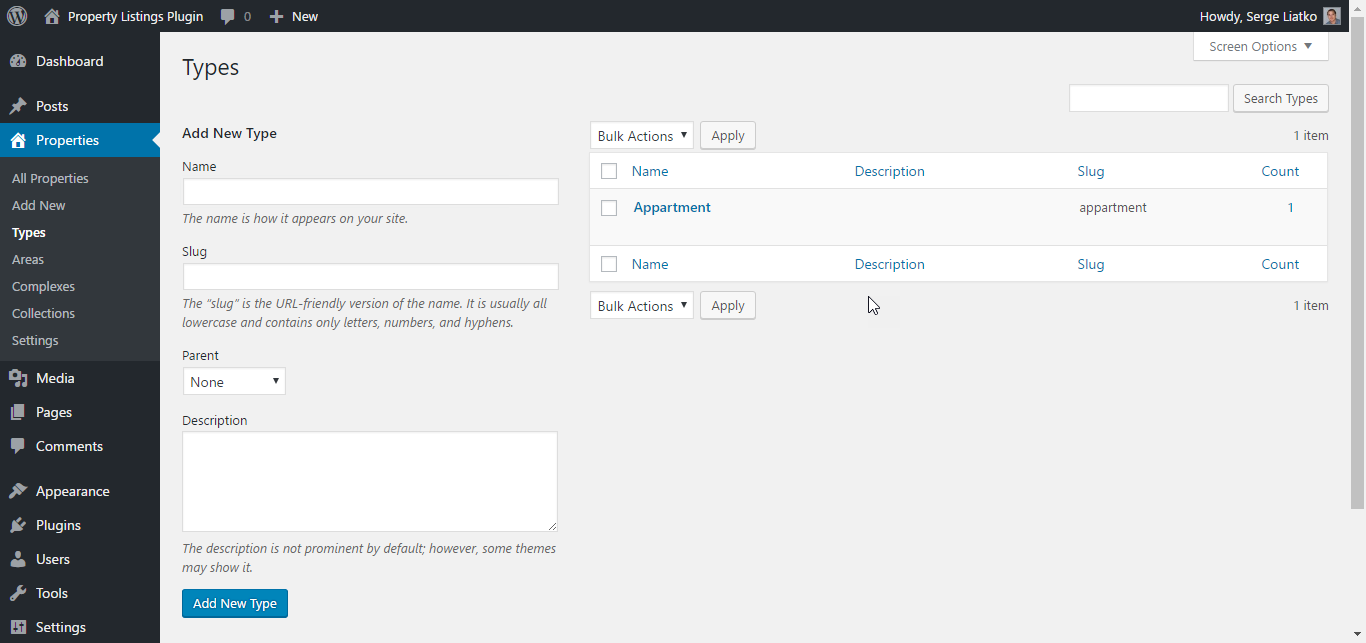Focus the Name input field

pos(370,192)
